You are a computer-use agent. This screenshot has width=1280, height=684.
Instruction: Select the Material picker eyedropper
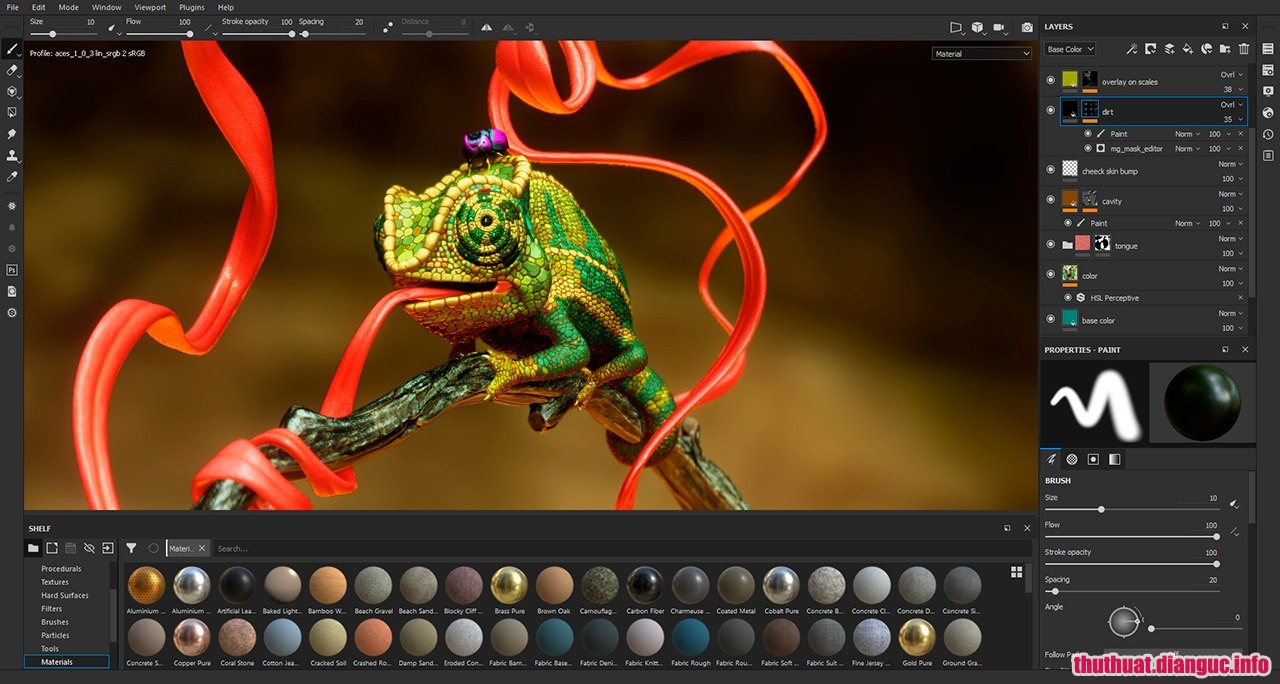12,176
